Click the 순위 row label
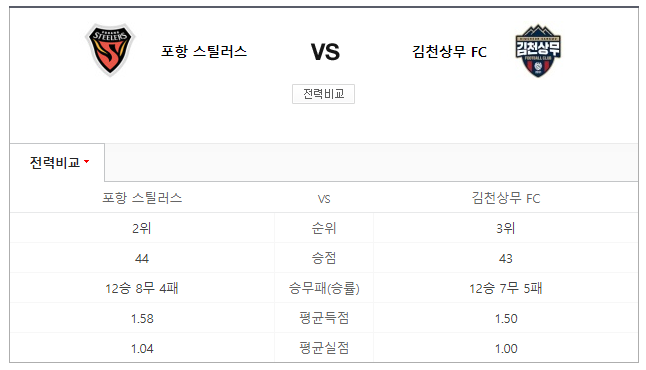 click(324, 228)
